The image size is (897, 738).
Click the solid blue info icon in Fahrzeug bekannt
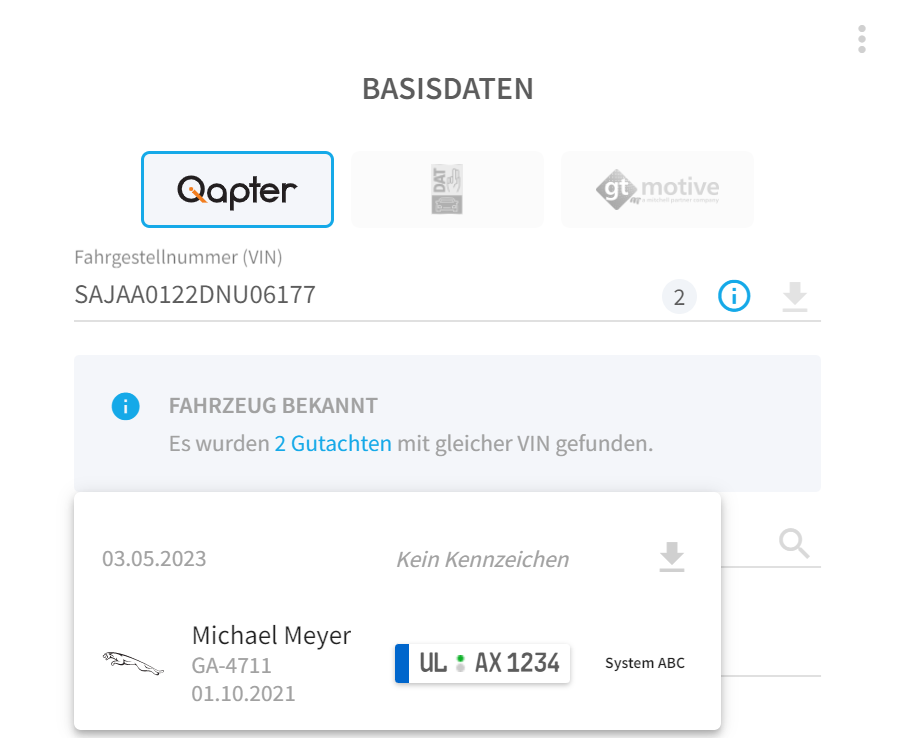click(126, 406)
